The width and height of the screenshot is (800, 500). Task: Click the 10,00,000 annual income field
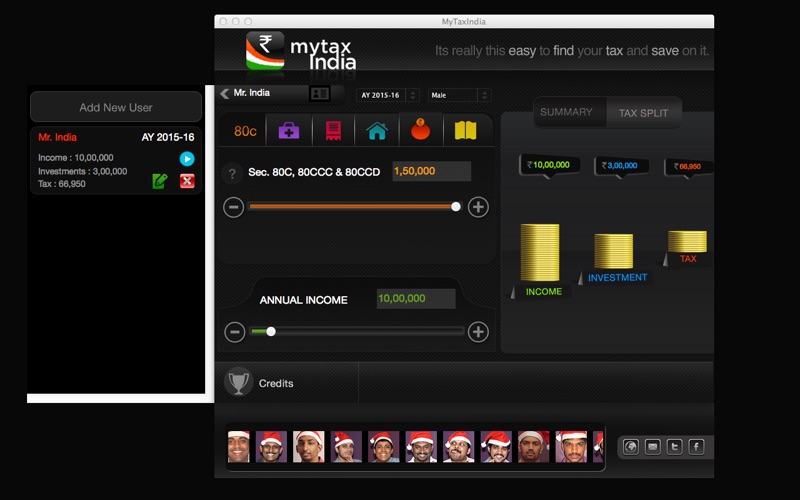click(x=416, y=298)
